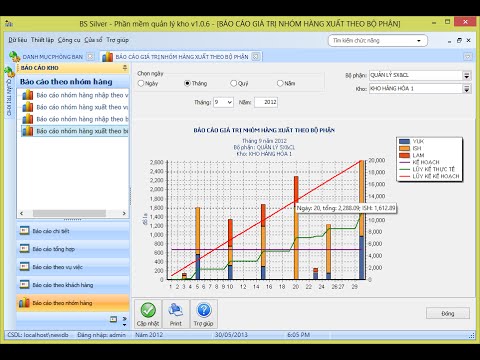The width and height of the screenshot is (480, 360).
Task: Select the Quý radio button
Action: [x=234, y=83]
